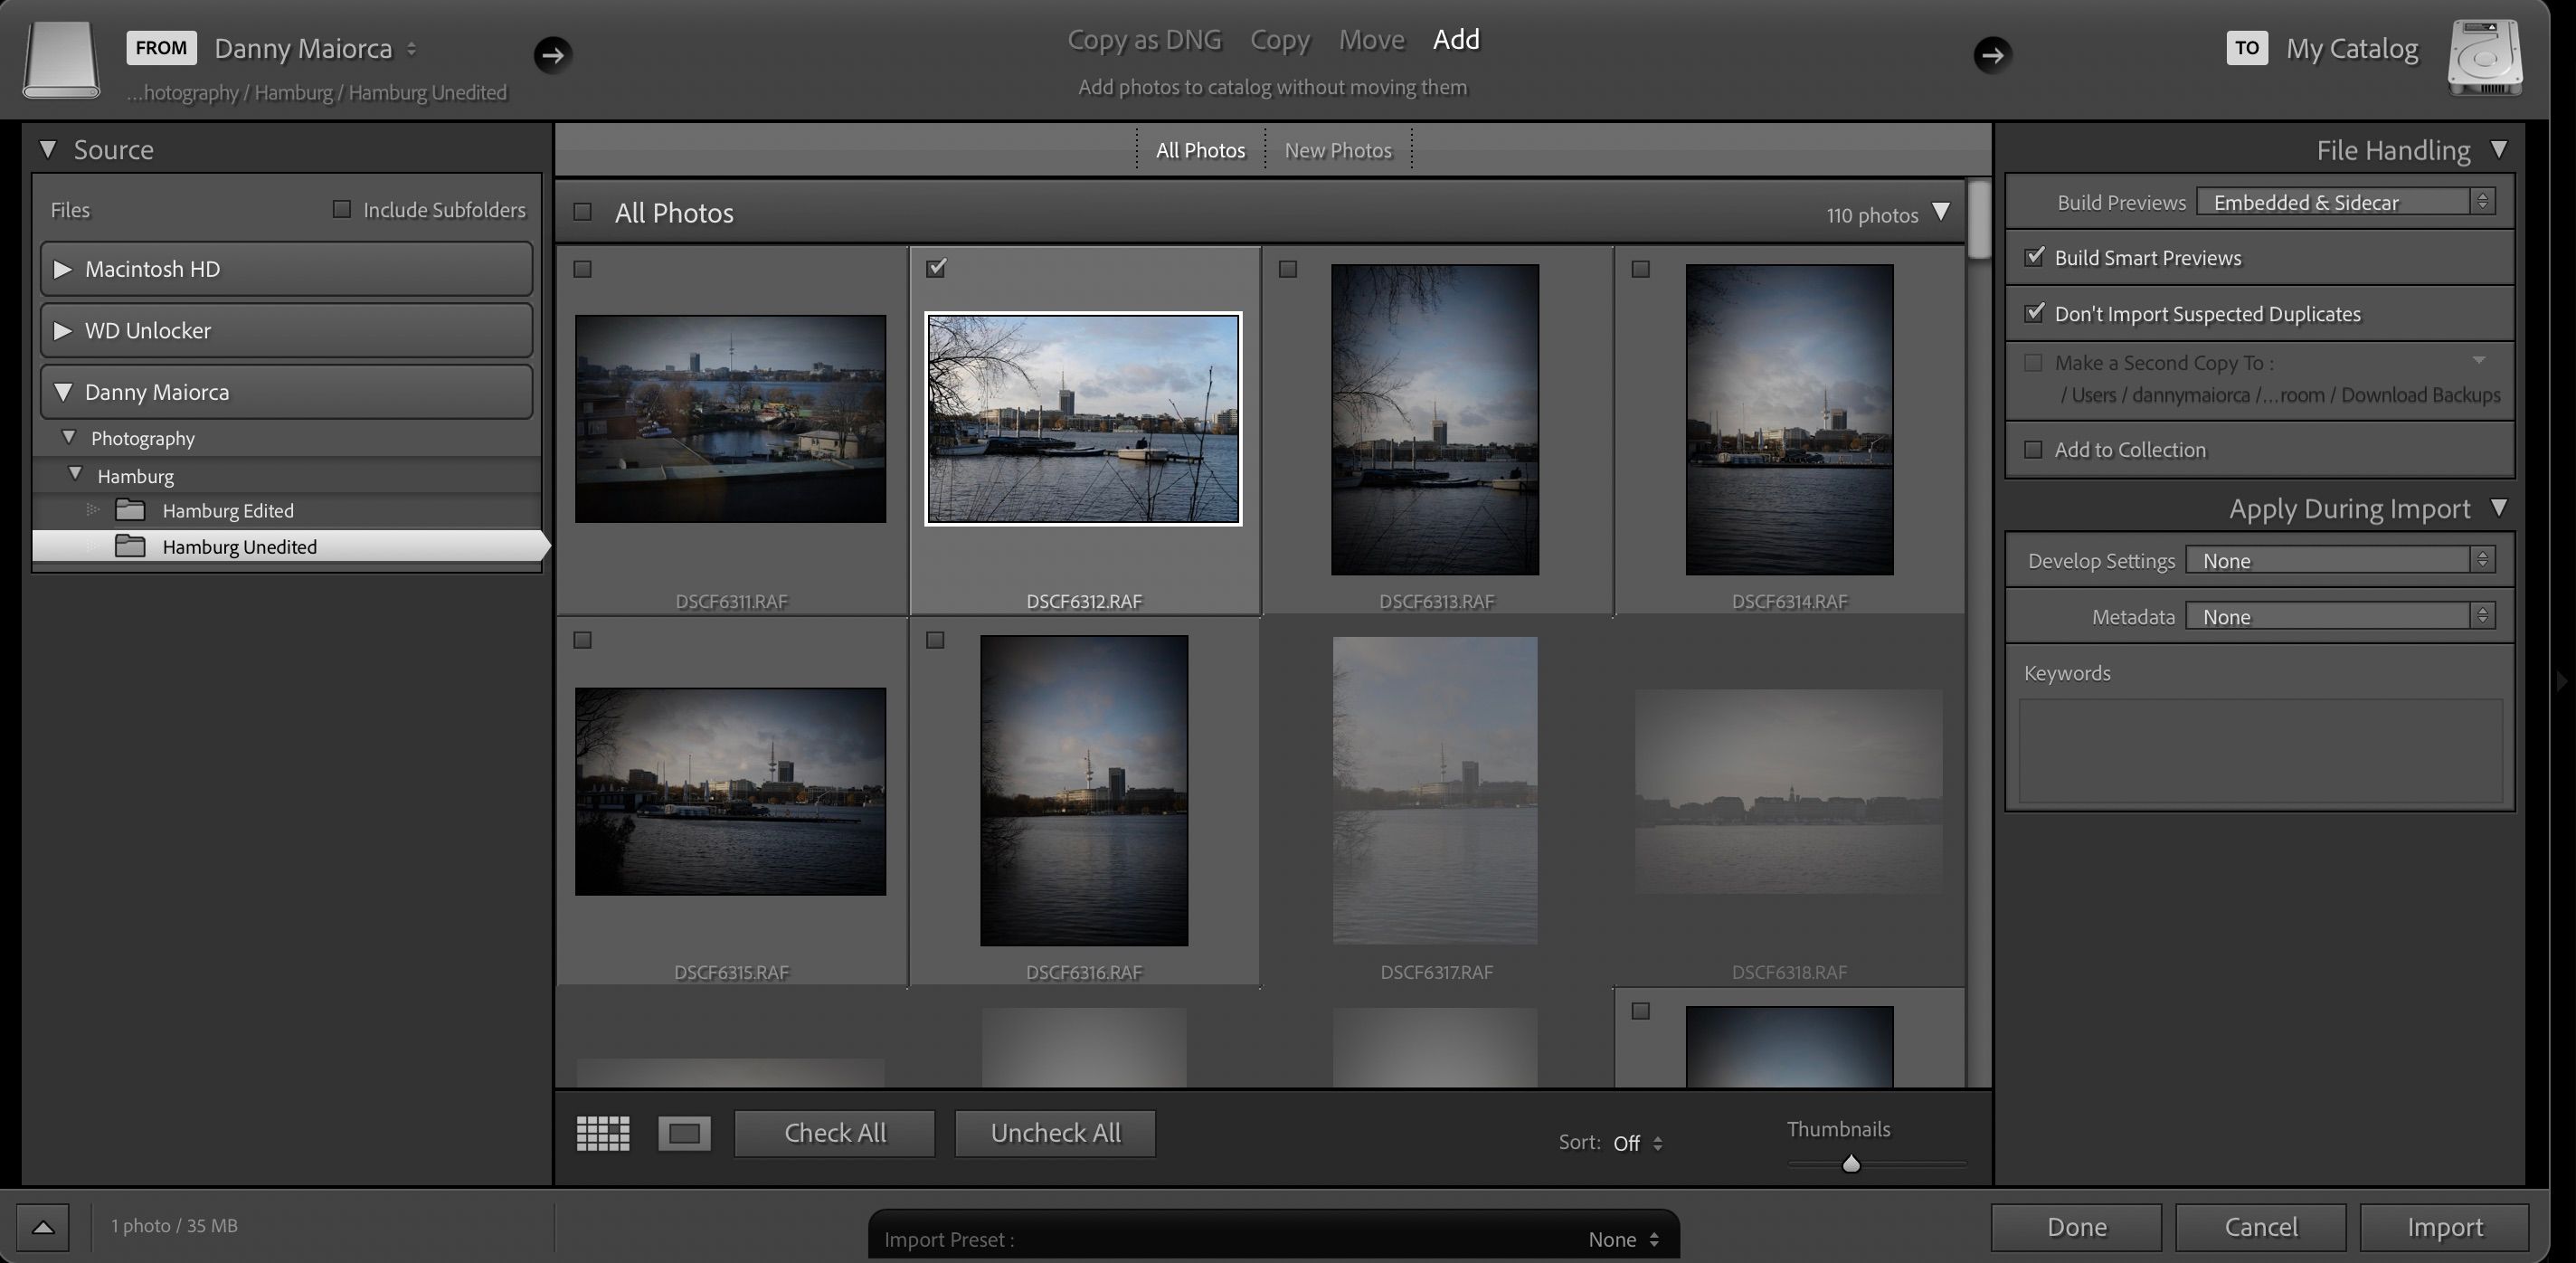Click the Uncheck All button
This screenshot has width=2576, height=1263.
click(x=1054, y=1132)
